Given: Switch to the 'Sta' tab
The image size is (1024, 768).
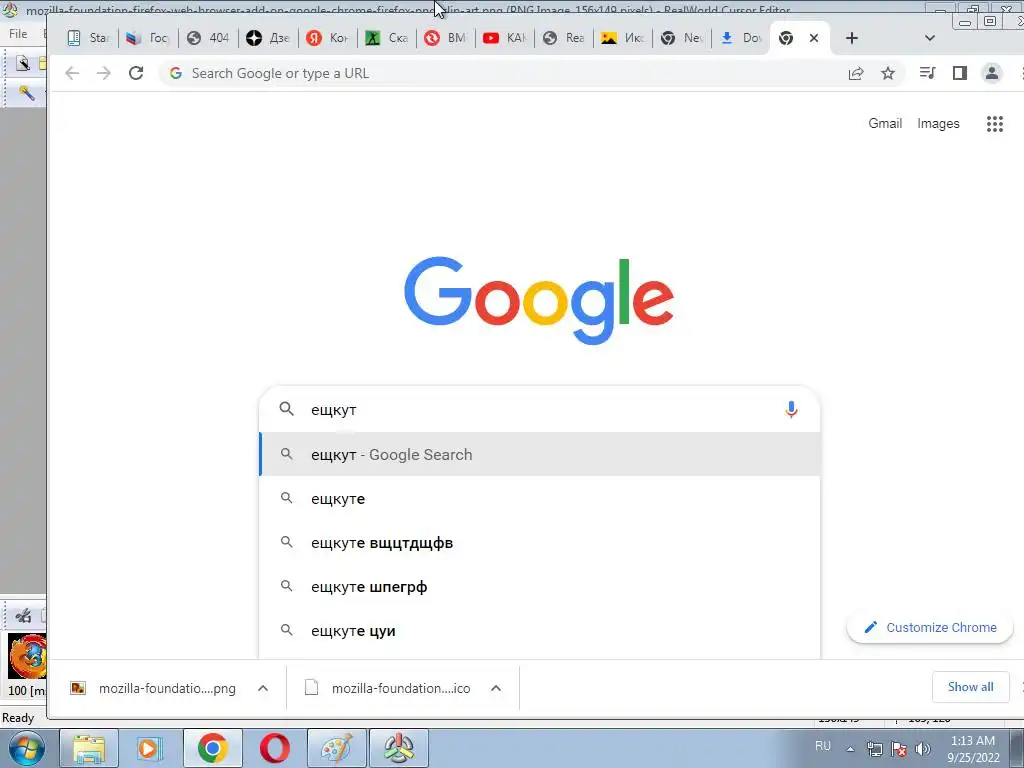Looking at the screenshot, I should click(89, 38).
